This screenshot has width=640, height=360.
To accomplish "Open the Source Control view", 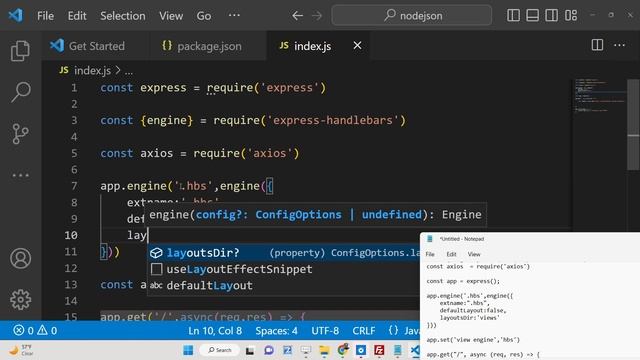I will click(20, 133).
